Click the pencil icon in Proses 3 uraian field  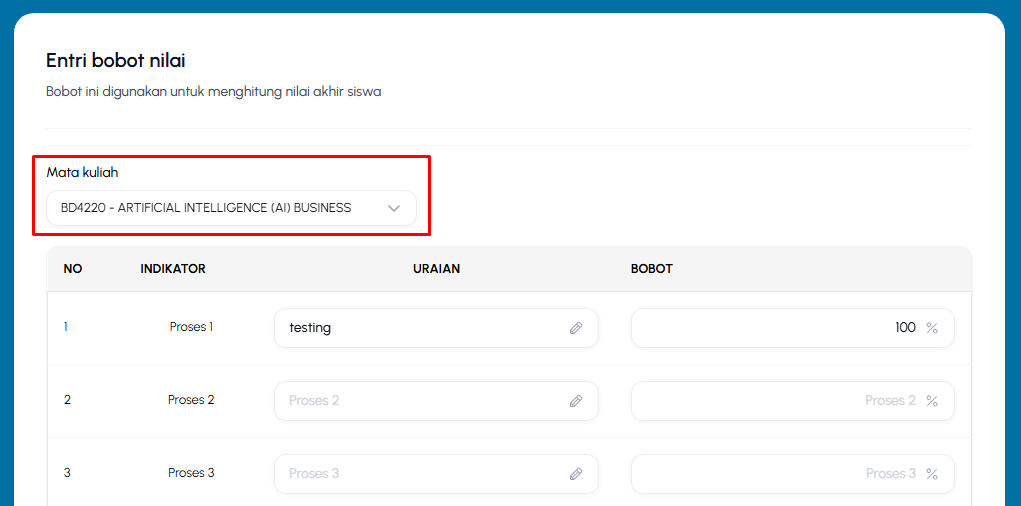coord(576,473)
